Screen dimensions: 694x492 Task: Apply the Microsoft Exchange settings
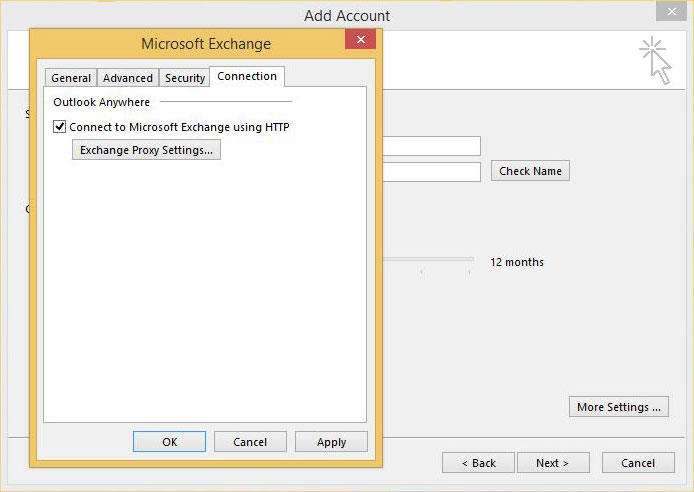[x=331, y=442]
